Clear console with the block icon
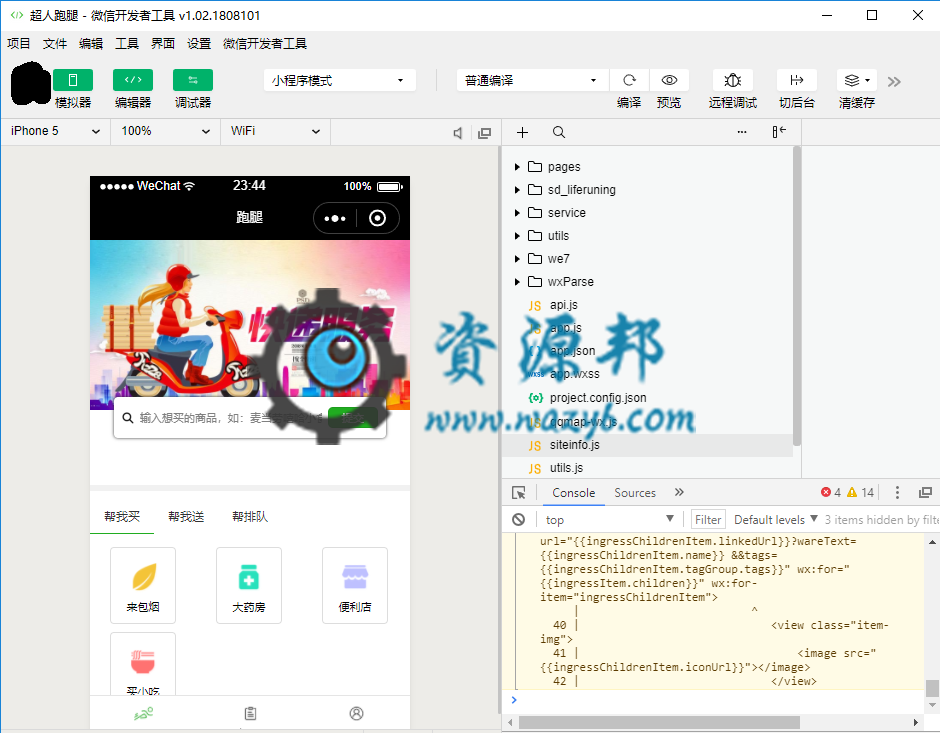The height and width of the screenshot is (733, 940). 519,520
